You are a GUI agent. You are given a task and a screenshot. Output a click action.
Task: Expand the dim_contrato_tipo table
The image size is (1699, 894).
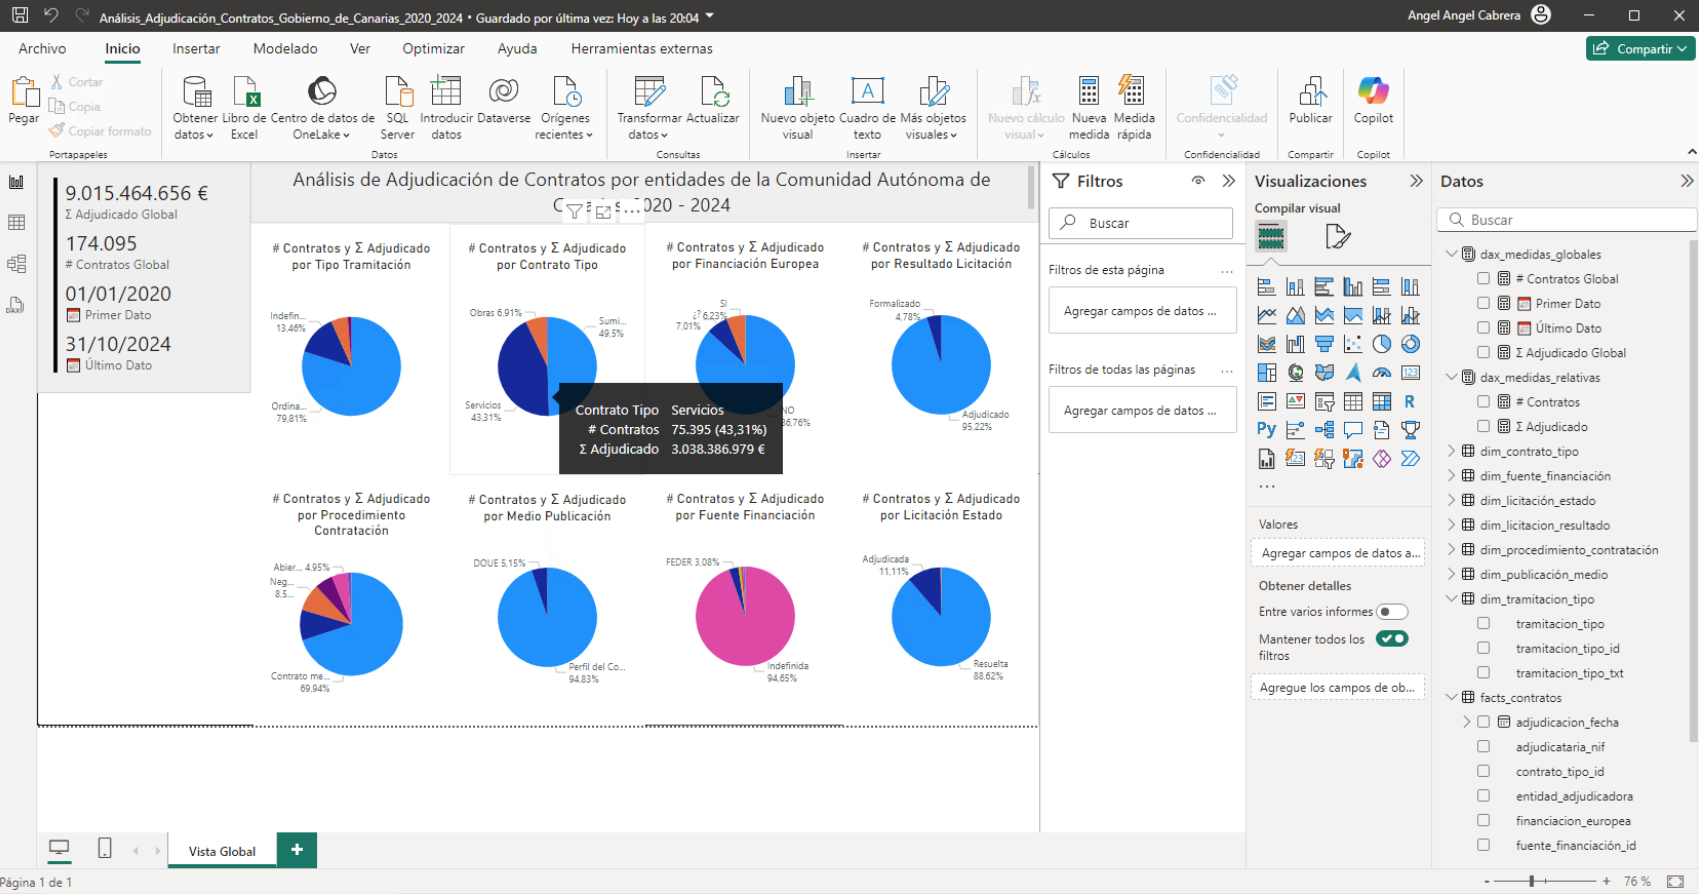[1452, 451]
